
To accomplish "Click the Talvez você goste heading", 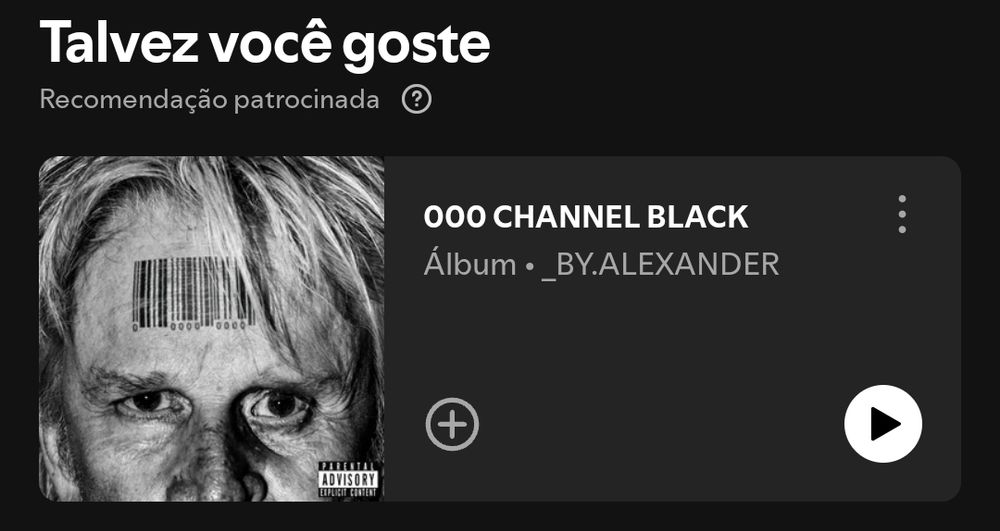I will click(265, 42).
